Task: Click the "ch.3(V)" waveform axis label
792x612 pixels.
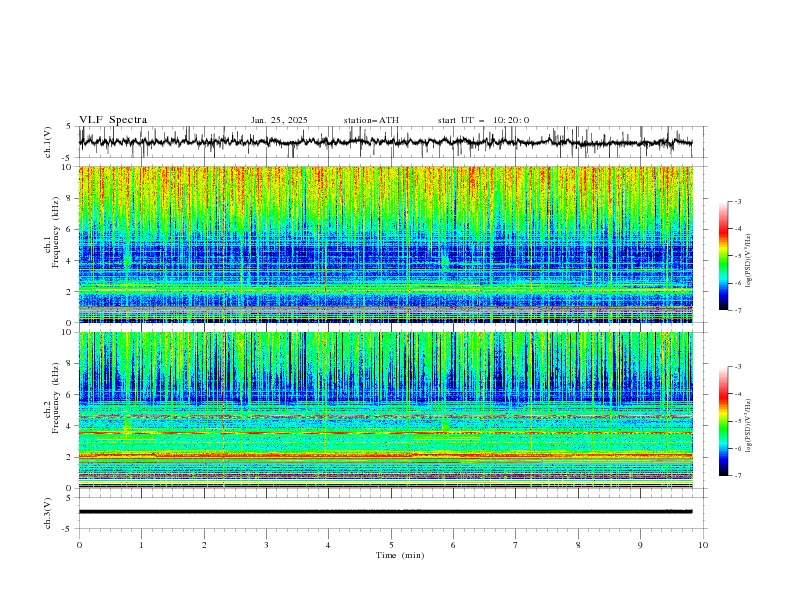Action: coord(48,513)
